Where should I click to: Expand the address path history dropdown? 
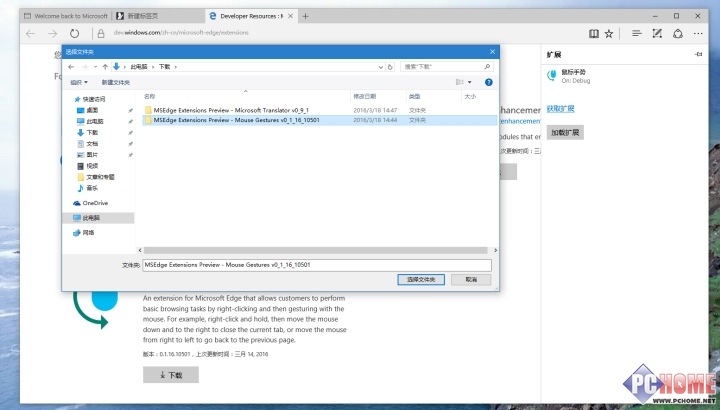pyautogui.click(x=379, y=66)
